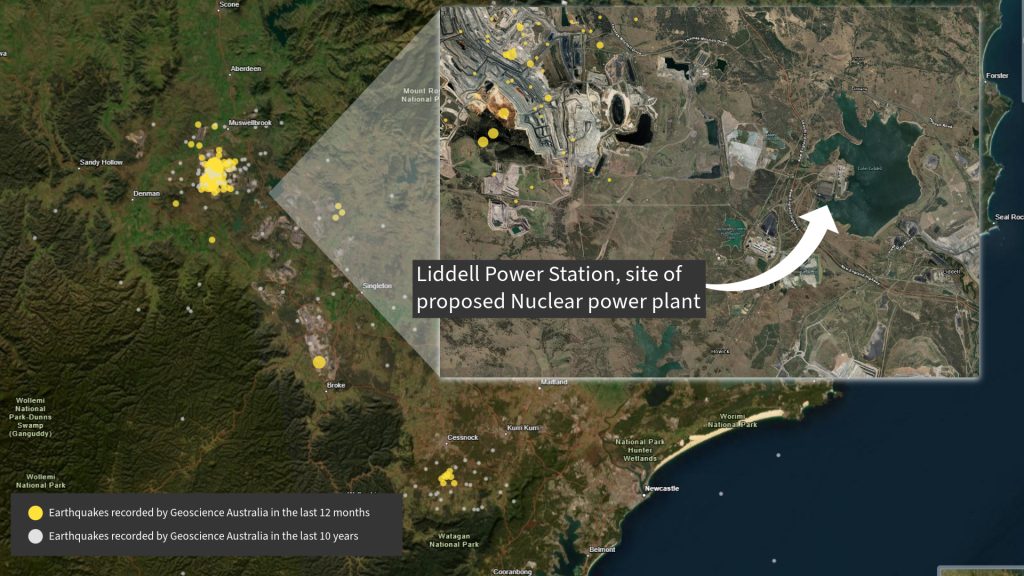Screen dimensions: 1024x576
Task: Click the Sandy Hollow label
Action: [101, 162]
